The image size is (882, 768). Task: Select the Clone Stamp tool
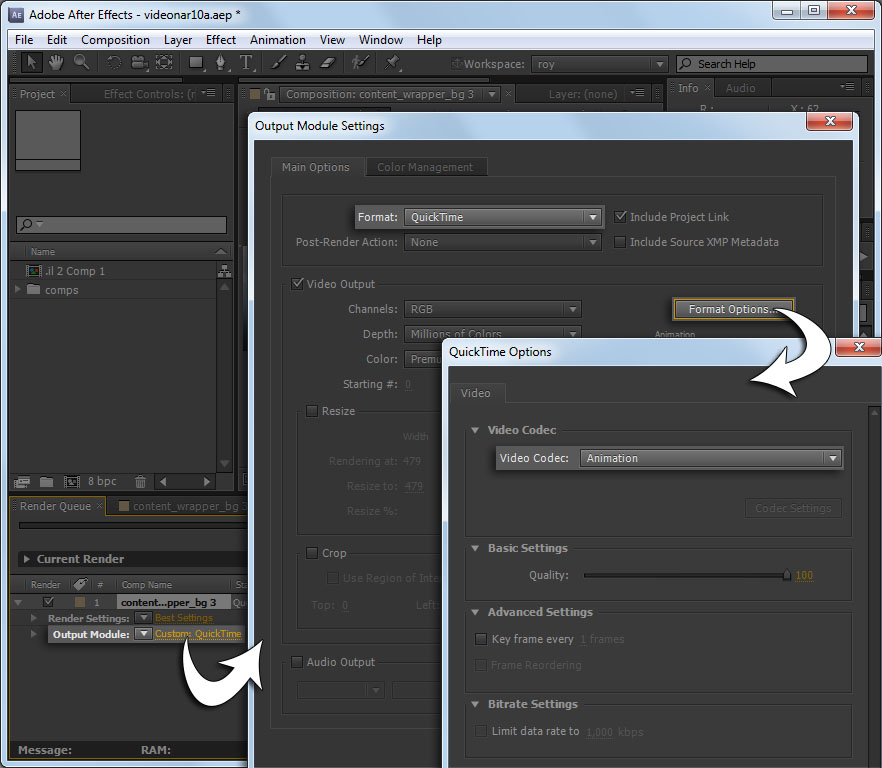[303, 62]
